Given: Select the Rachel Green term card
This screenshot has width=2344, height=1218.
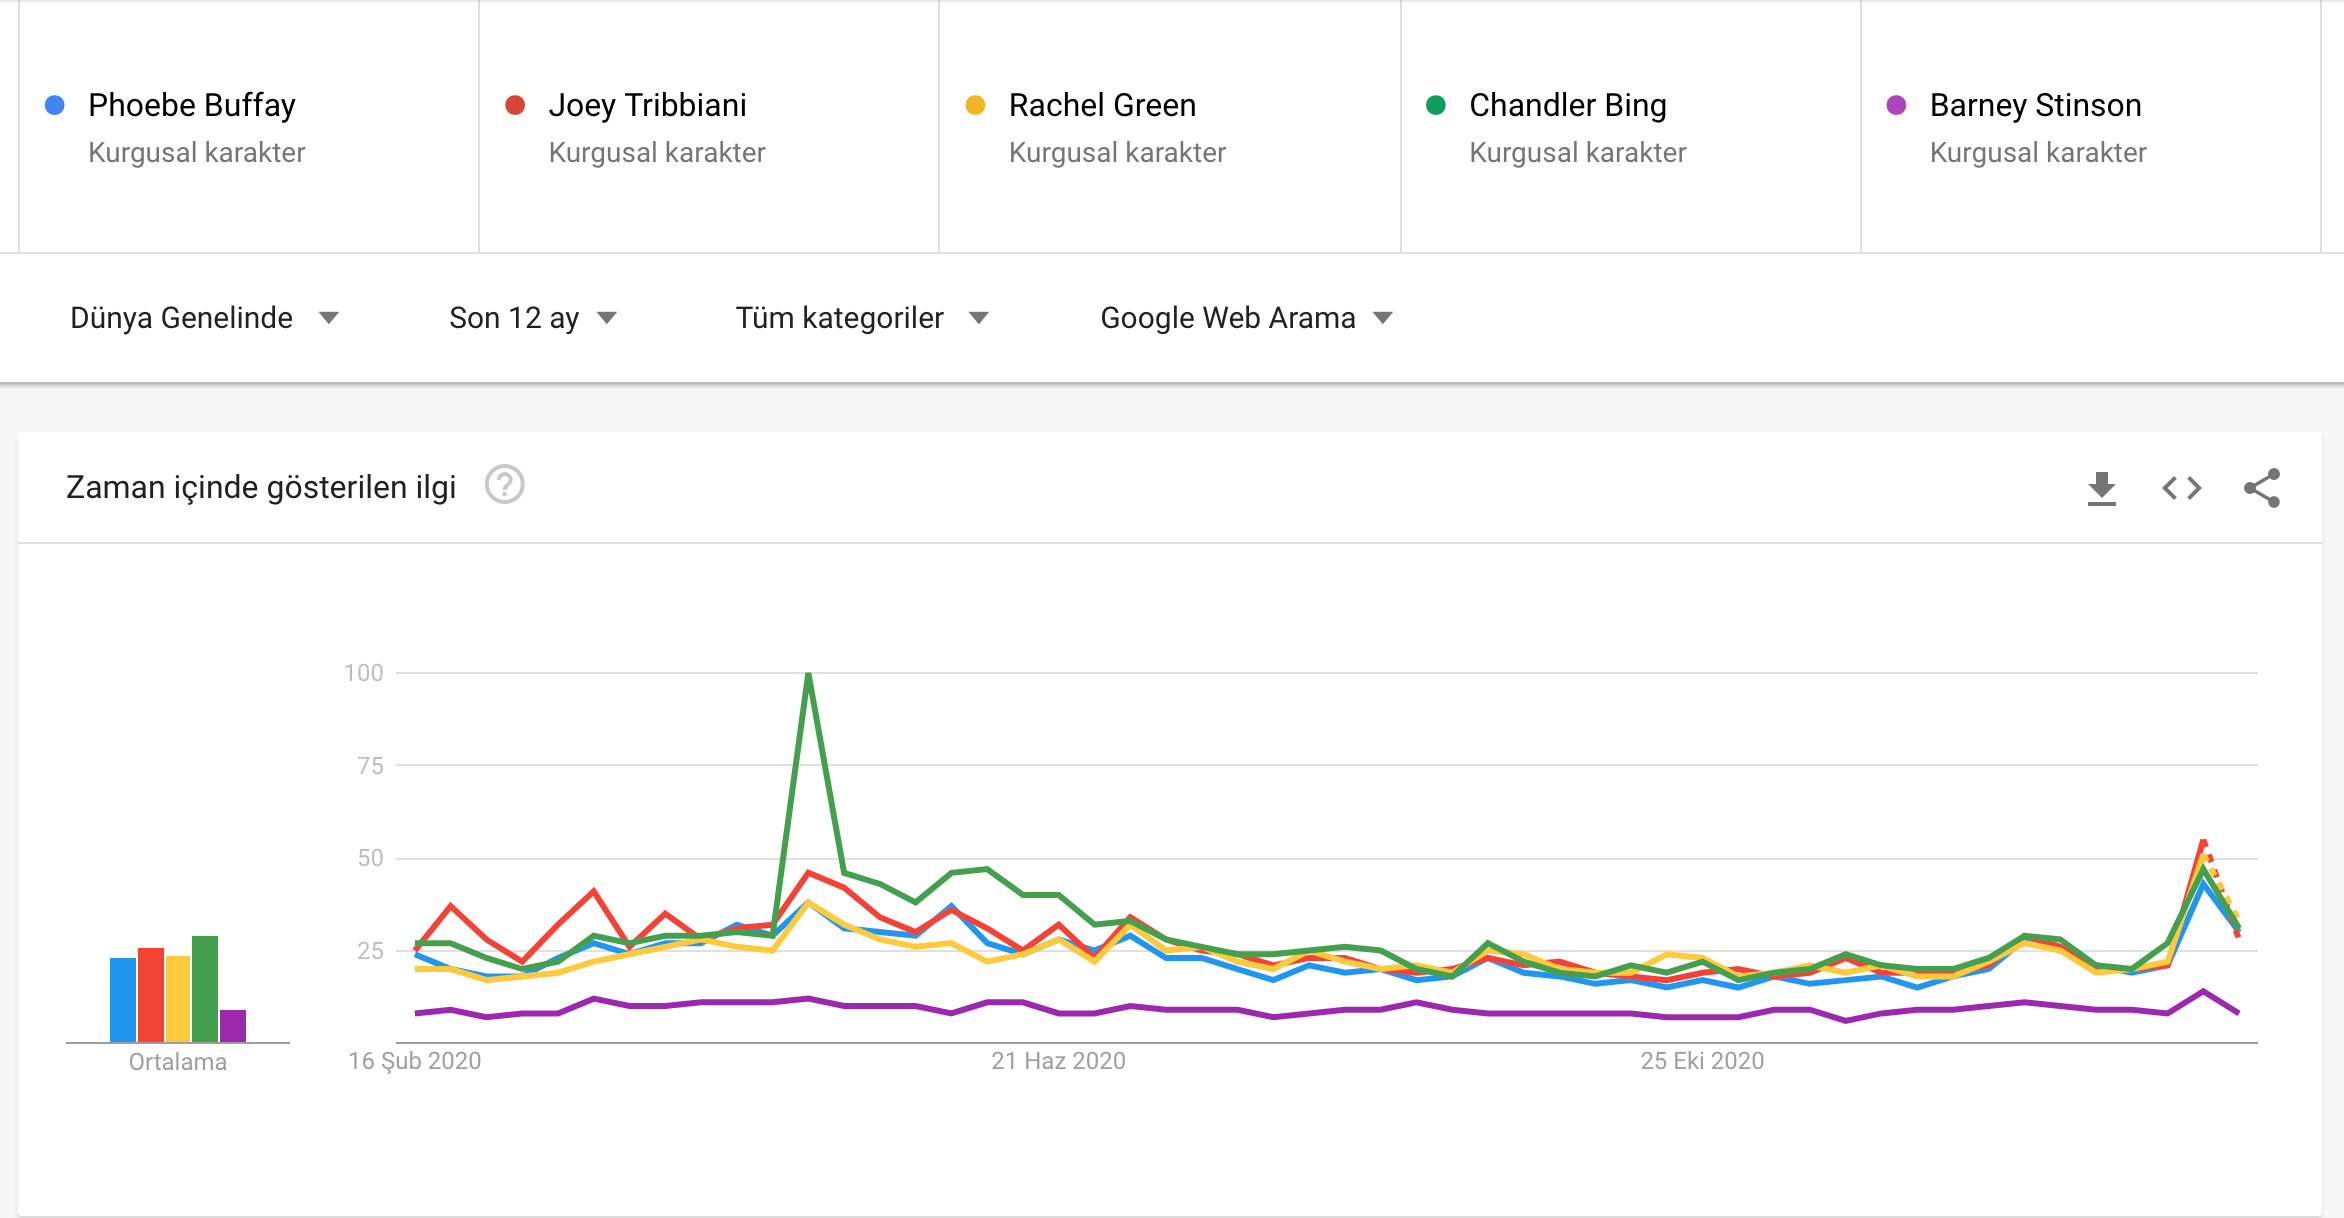Looking at the screenshot, I should tap(1102, 105).
